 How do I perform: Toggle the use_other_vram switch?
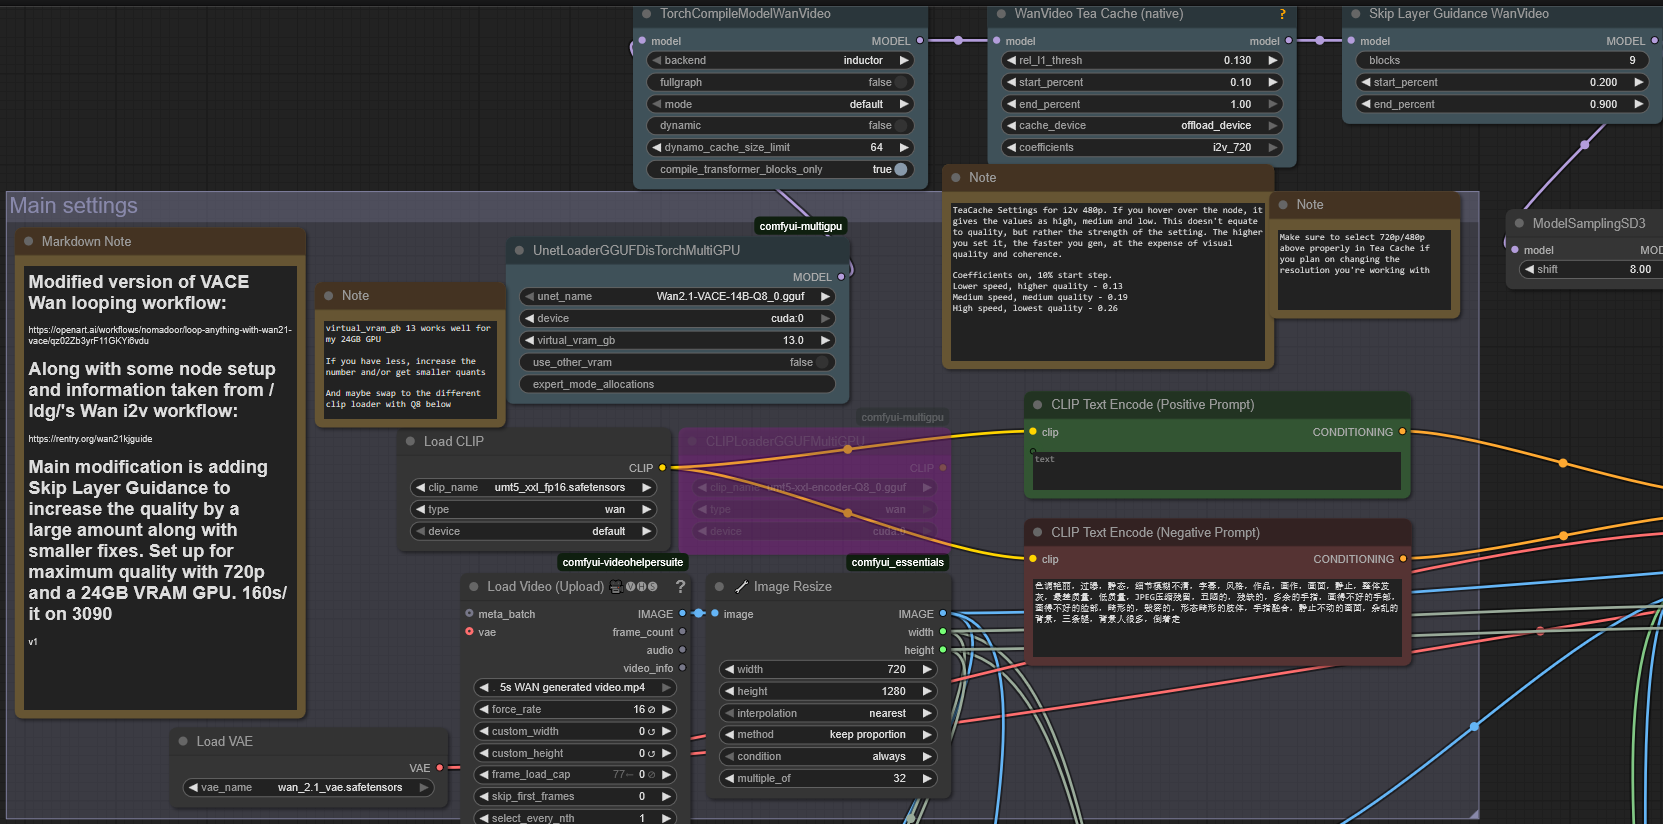pyautogui.click(x=823, y=363)
